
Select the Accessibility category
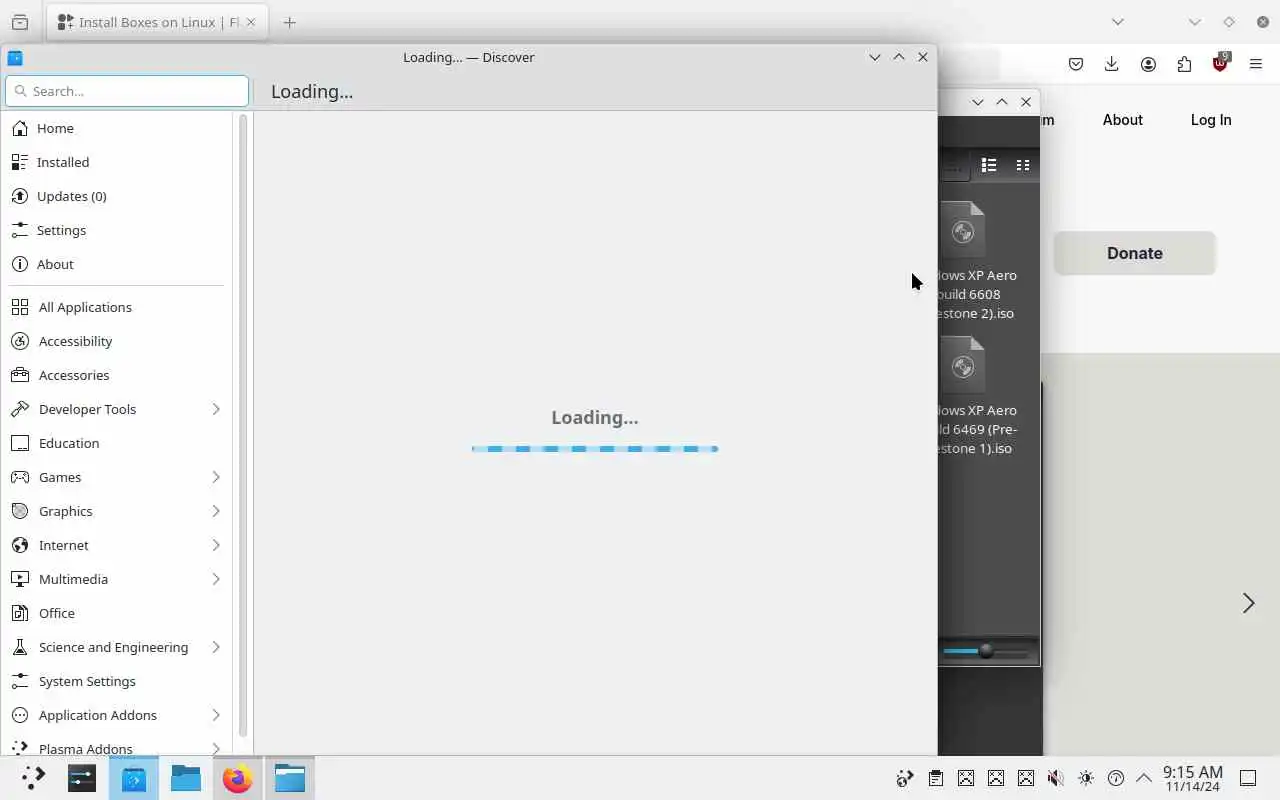[118, 341]
